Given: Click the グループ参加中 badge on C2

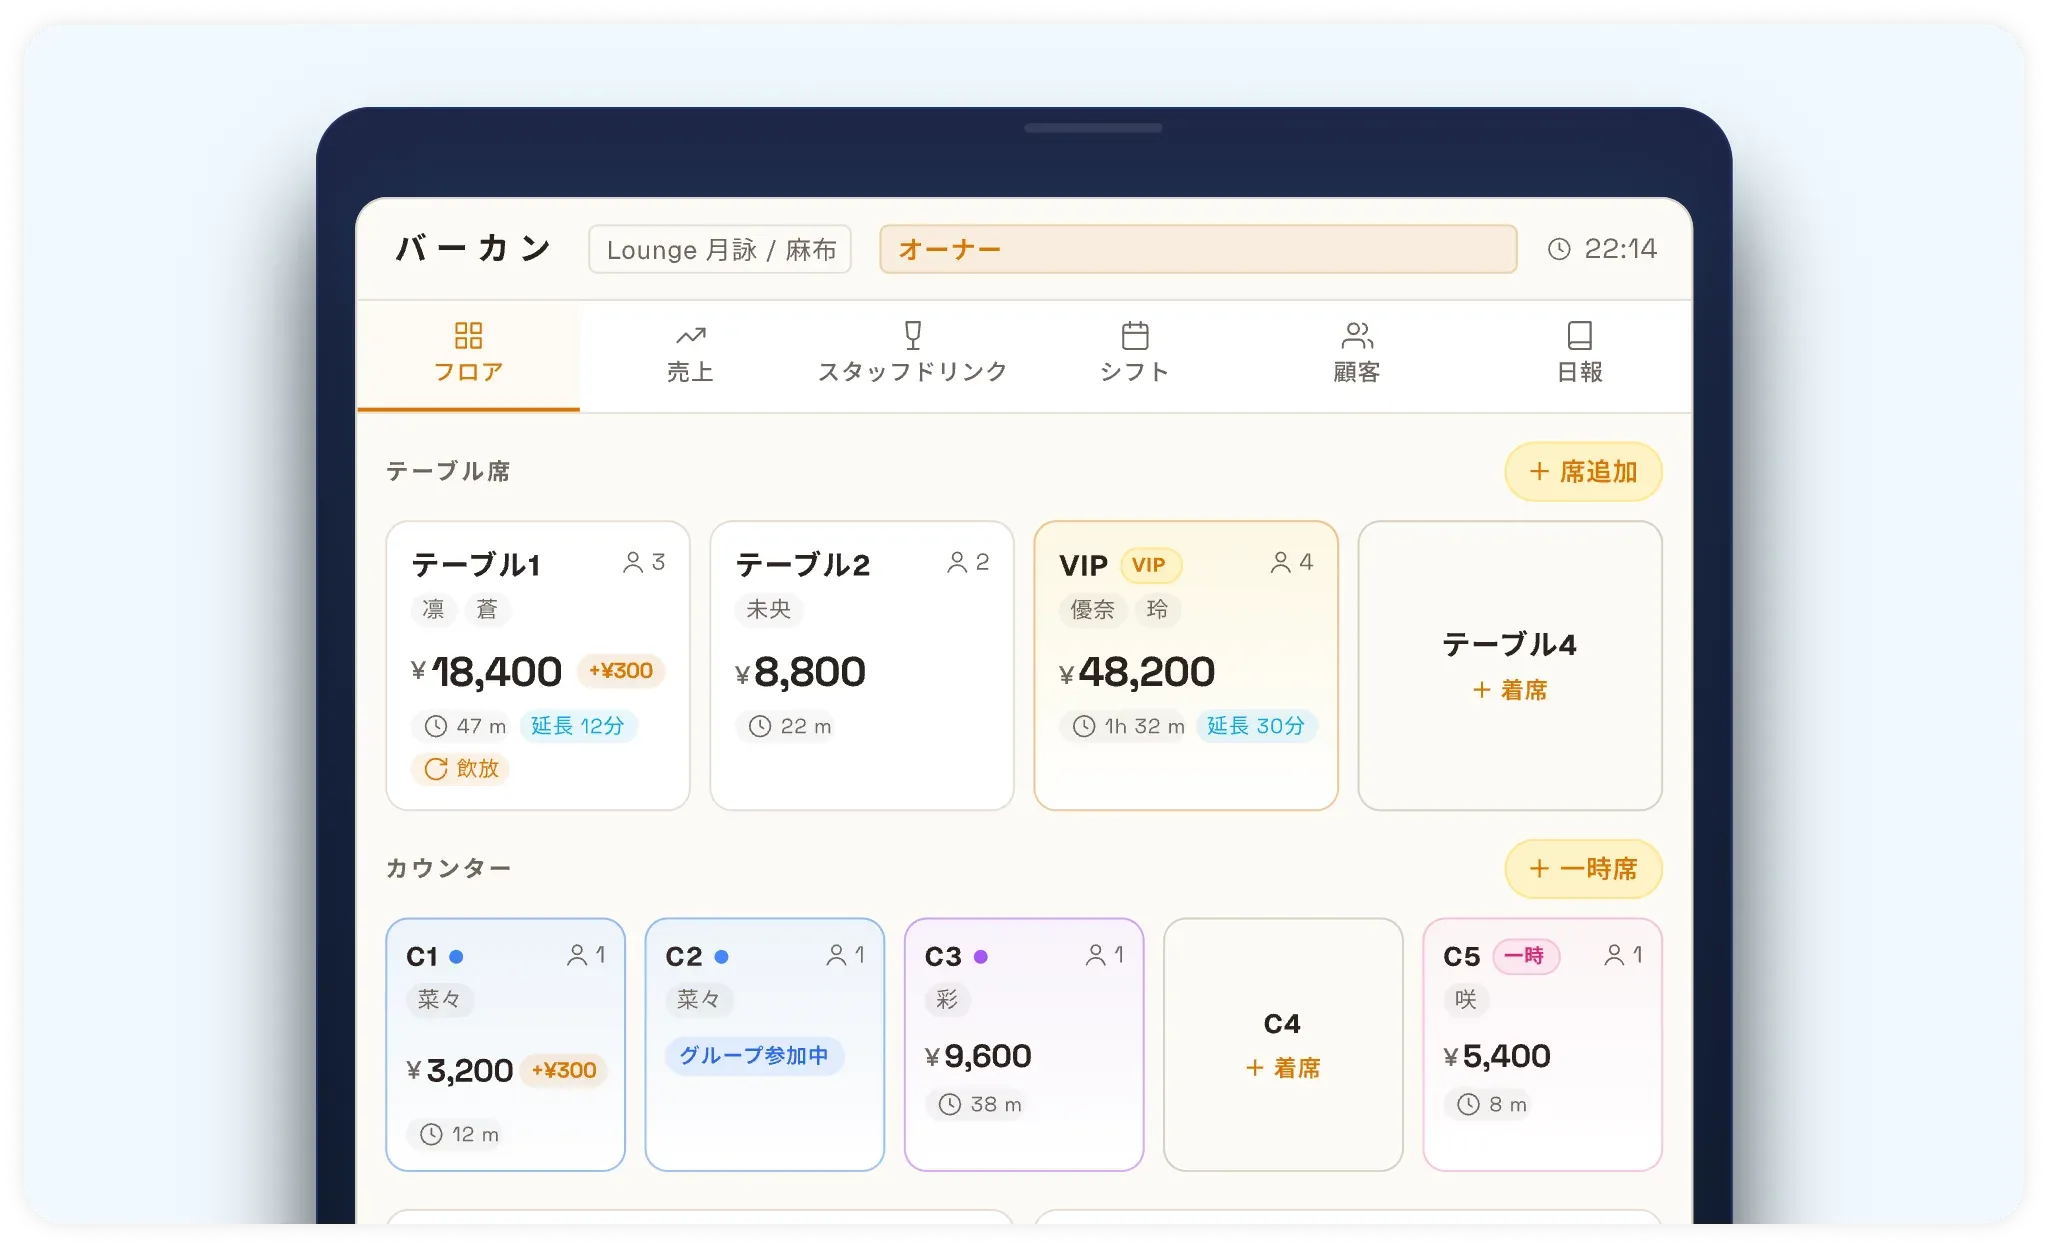Looking at the screenshot, I should (754, 1056).
